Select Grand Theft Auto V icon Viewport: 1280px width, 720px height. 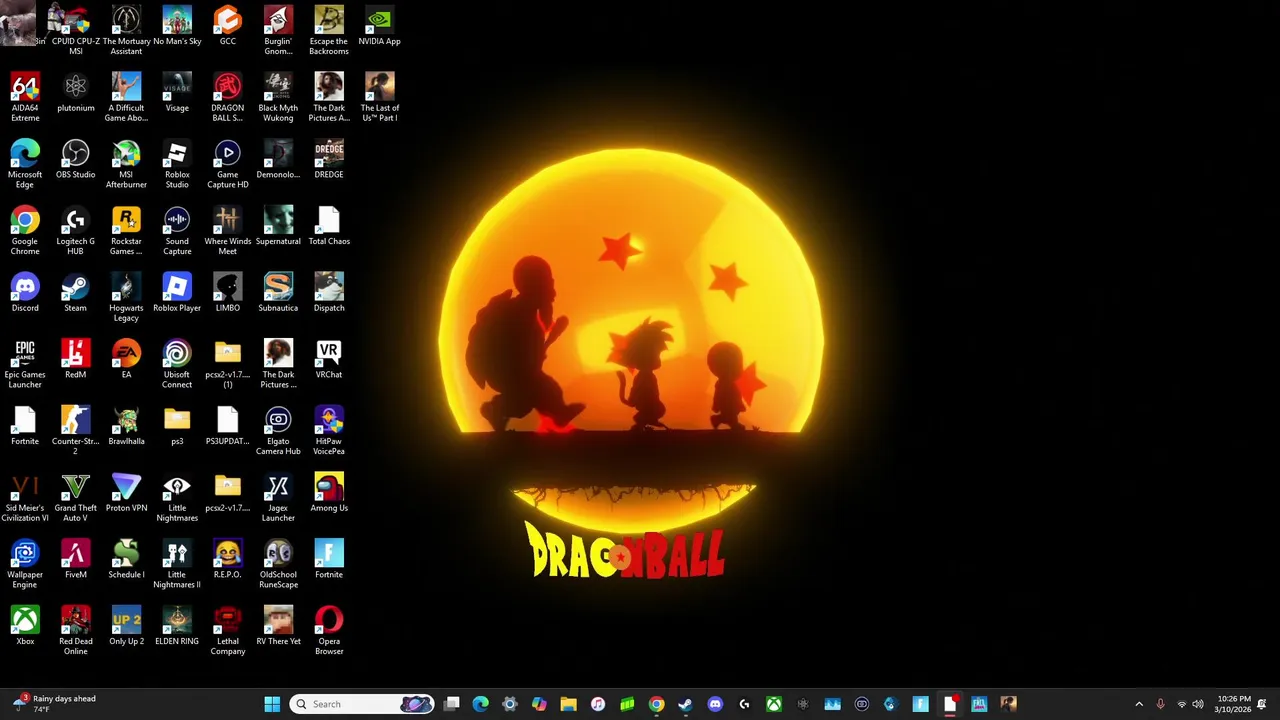[76, 497]
